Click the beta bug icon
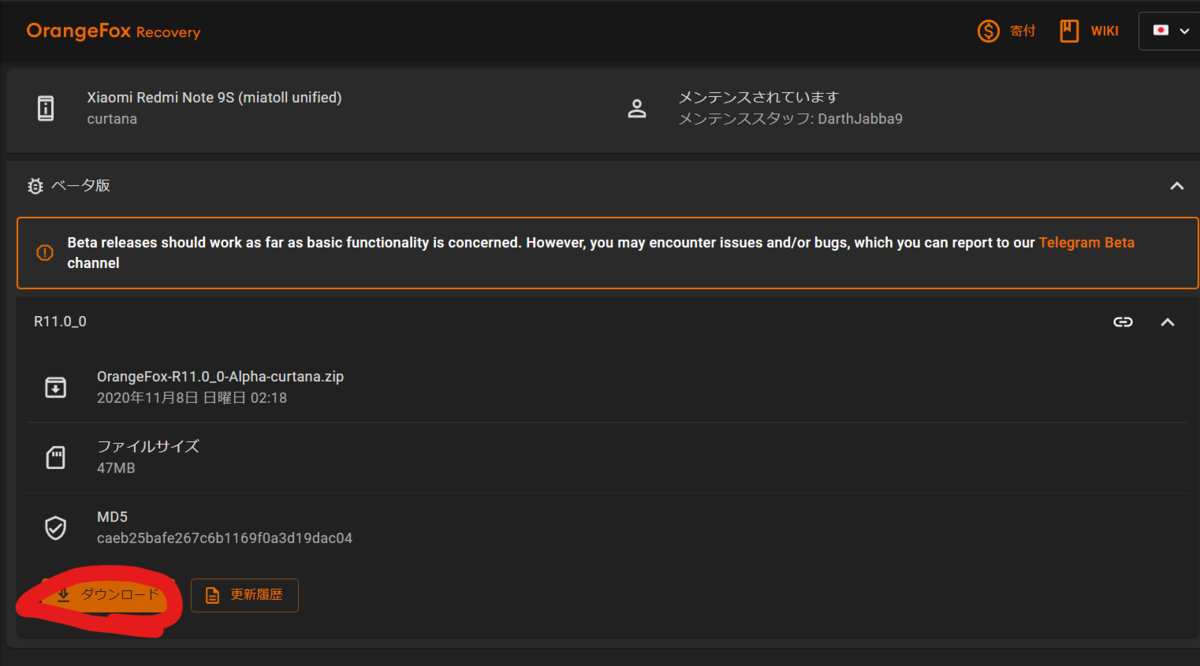 pos(35,186)
